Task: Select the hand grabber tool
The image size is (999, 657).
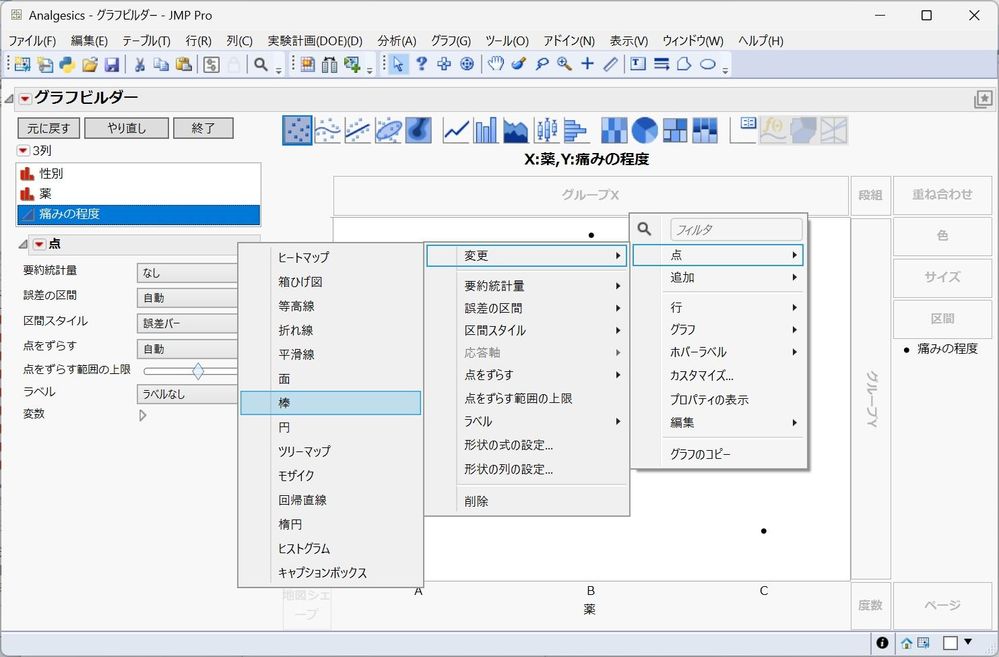Action: pyautogui.click(x=496, y=64)
